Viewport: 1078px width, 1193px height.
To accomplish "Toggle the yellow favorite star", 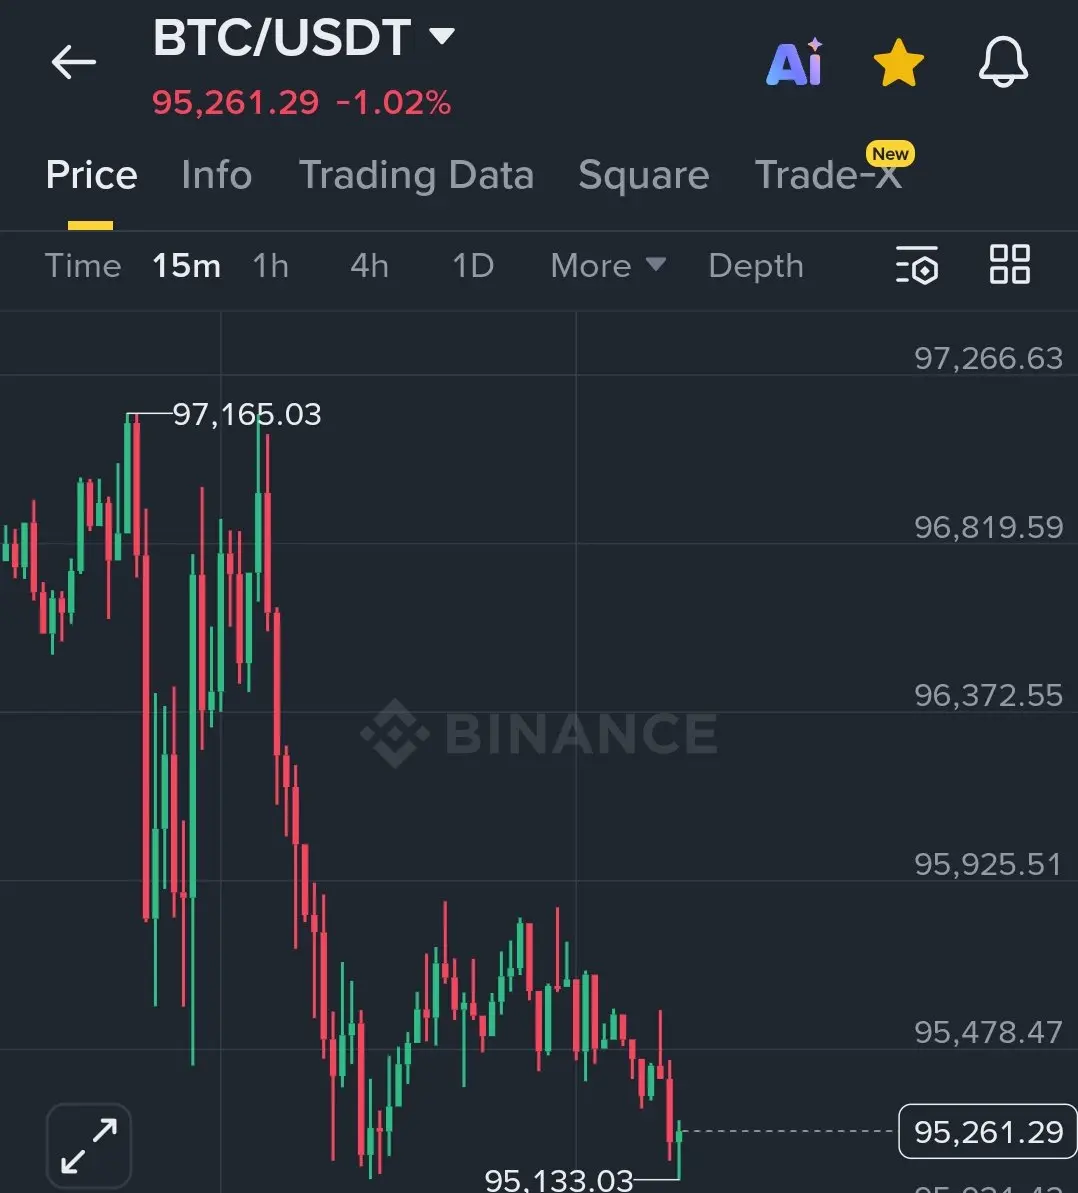I will [898, 62].
